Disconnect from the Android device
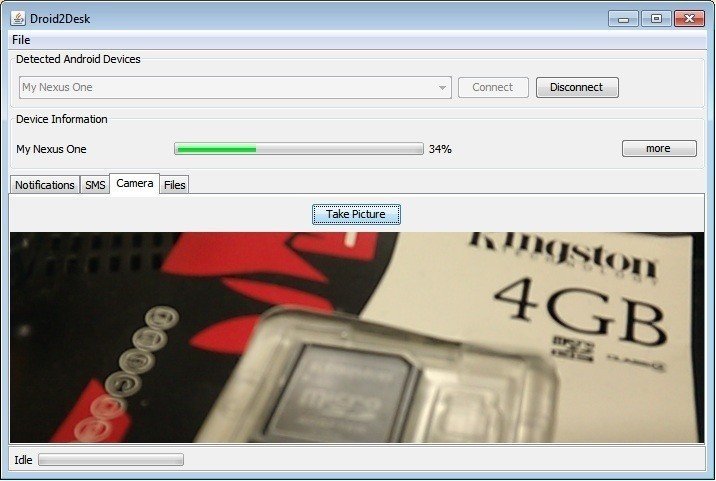 pyautogui.click(x=577, y=87)
